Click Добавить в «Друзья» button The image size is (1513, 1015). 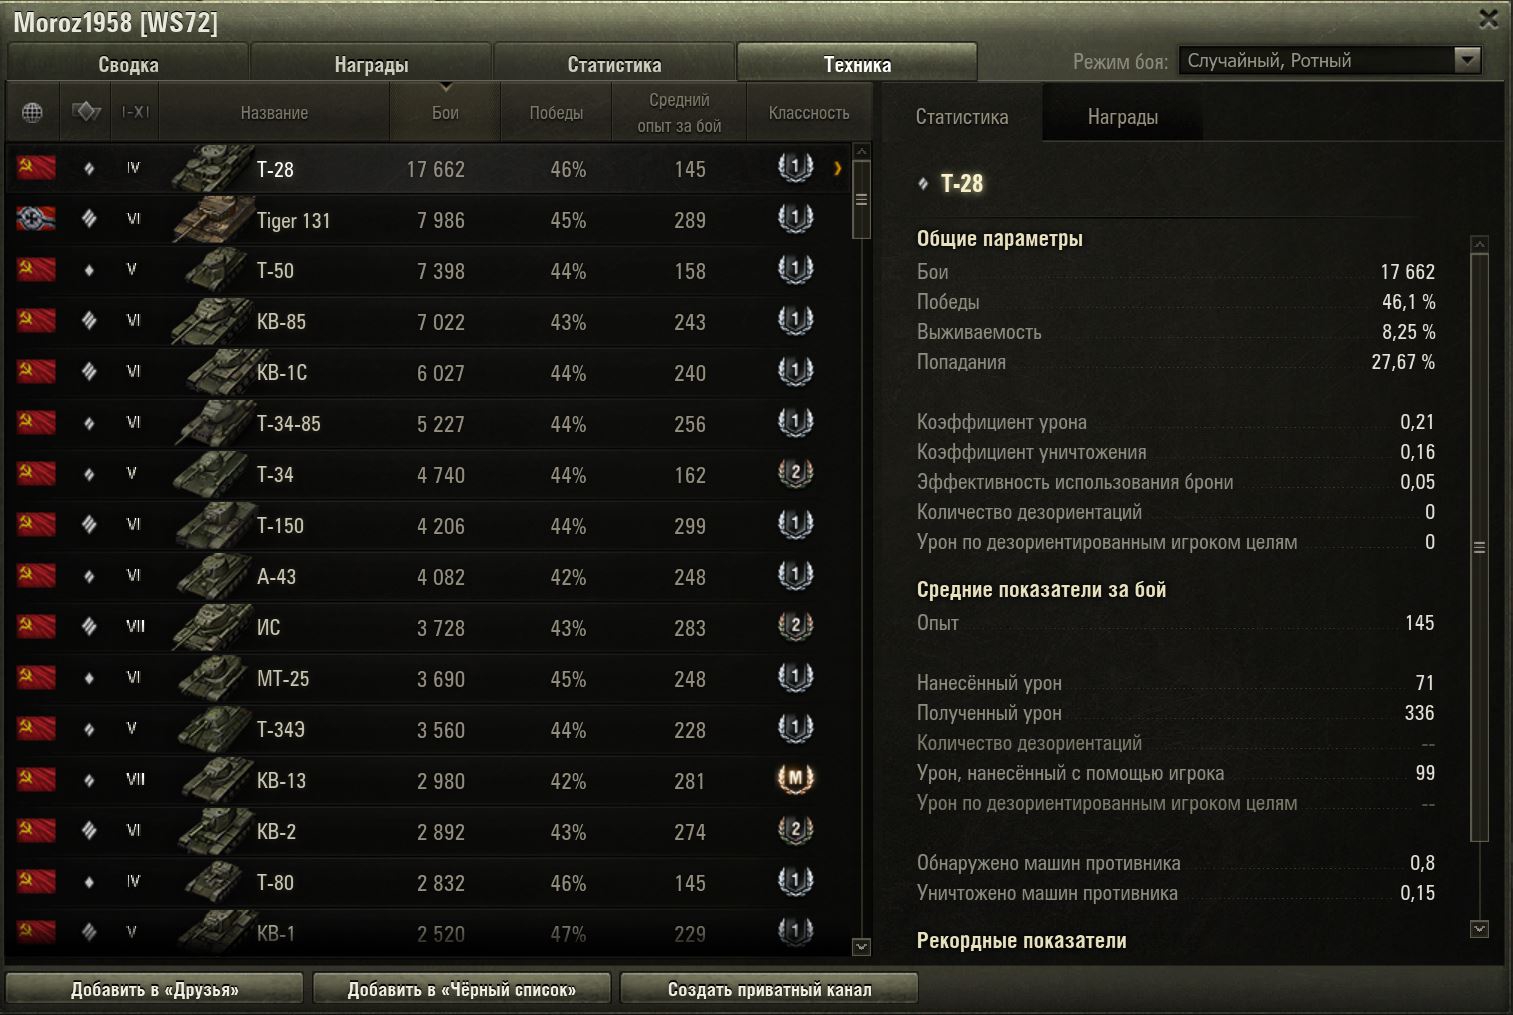pos(155,989)
